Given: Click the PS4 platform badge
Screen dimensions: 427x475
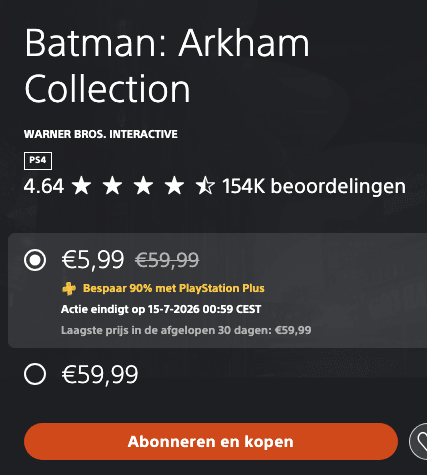Looking at the screenshot, I should [38, 161].
